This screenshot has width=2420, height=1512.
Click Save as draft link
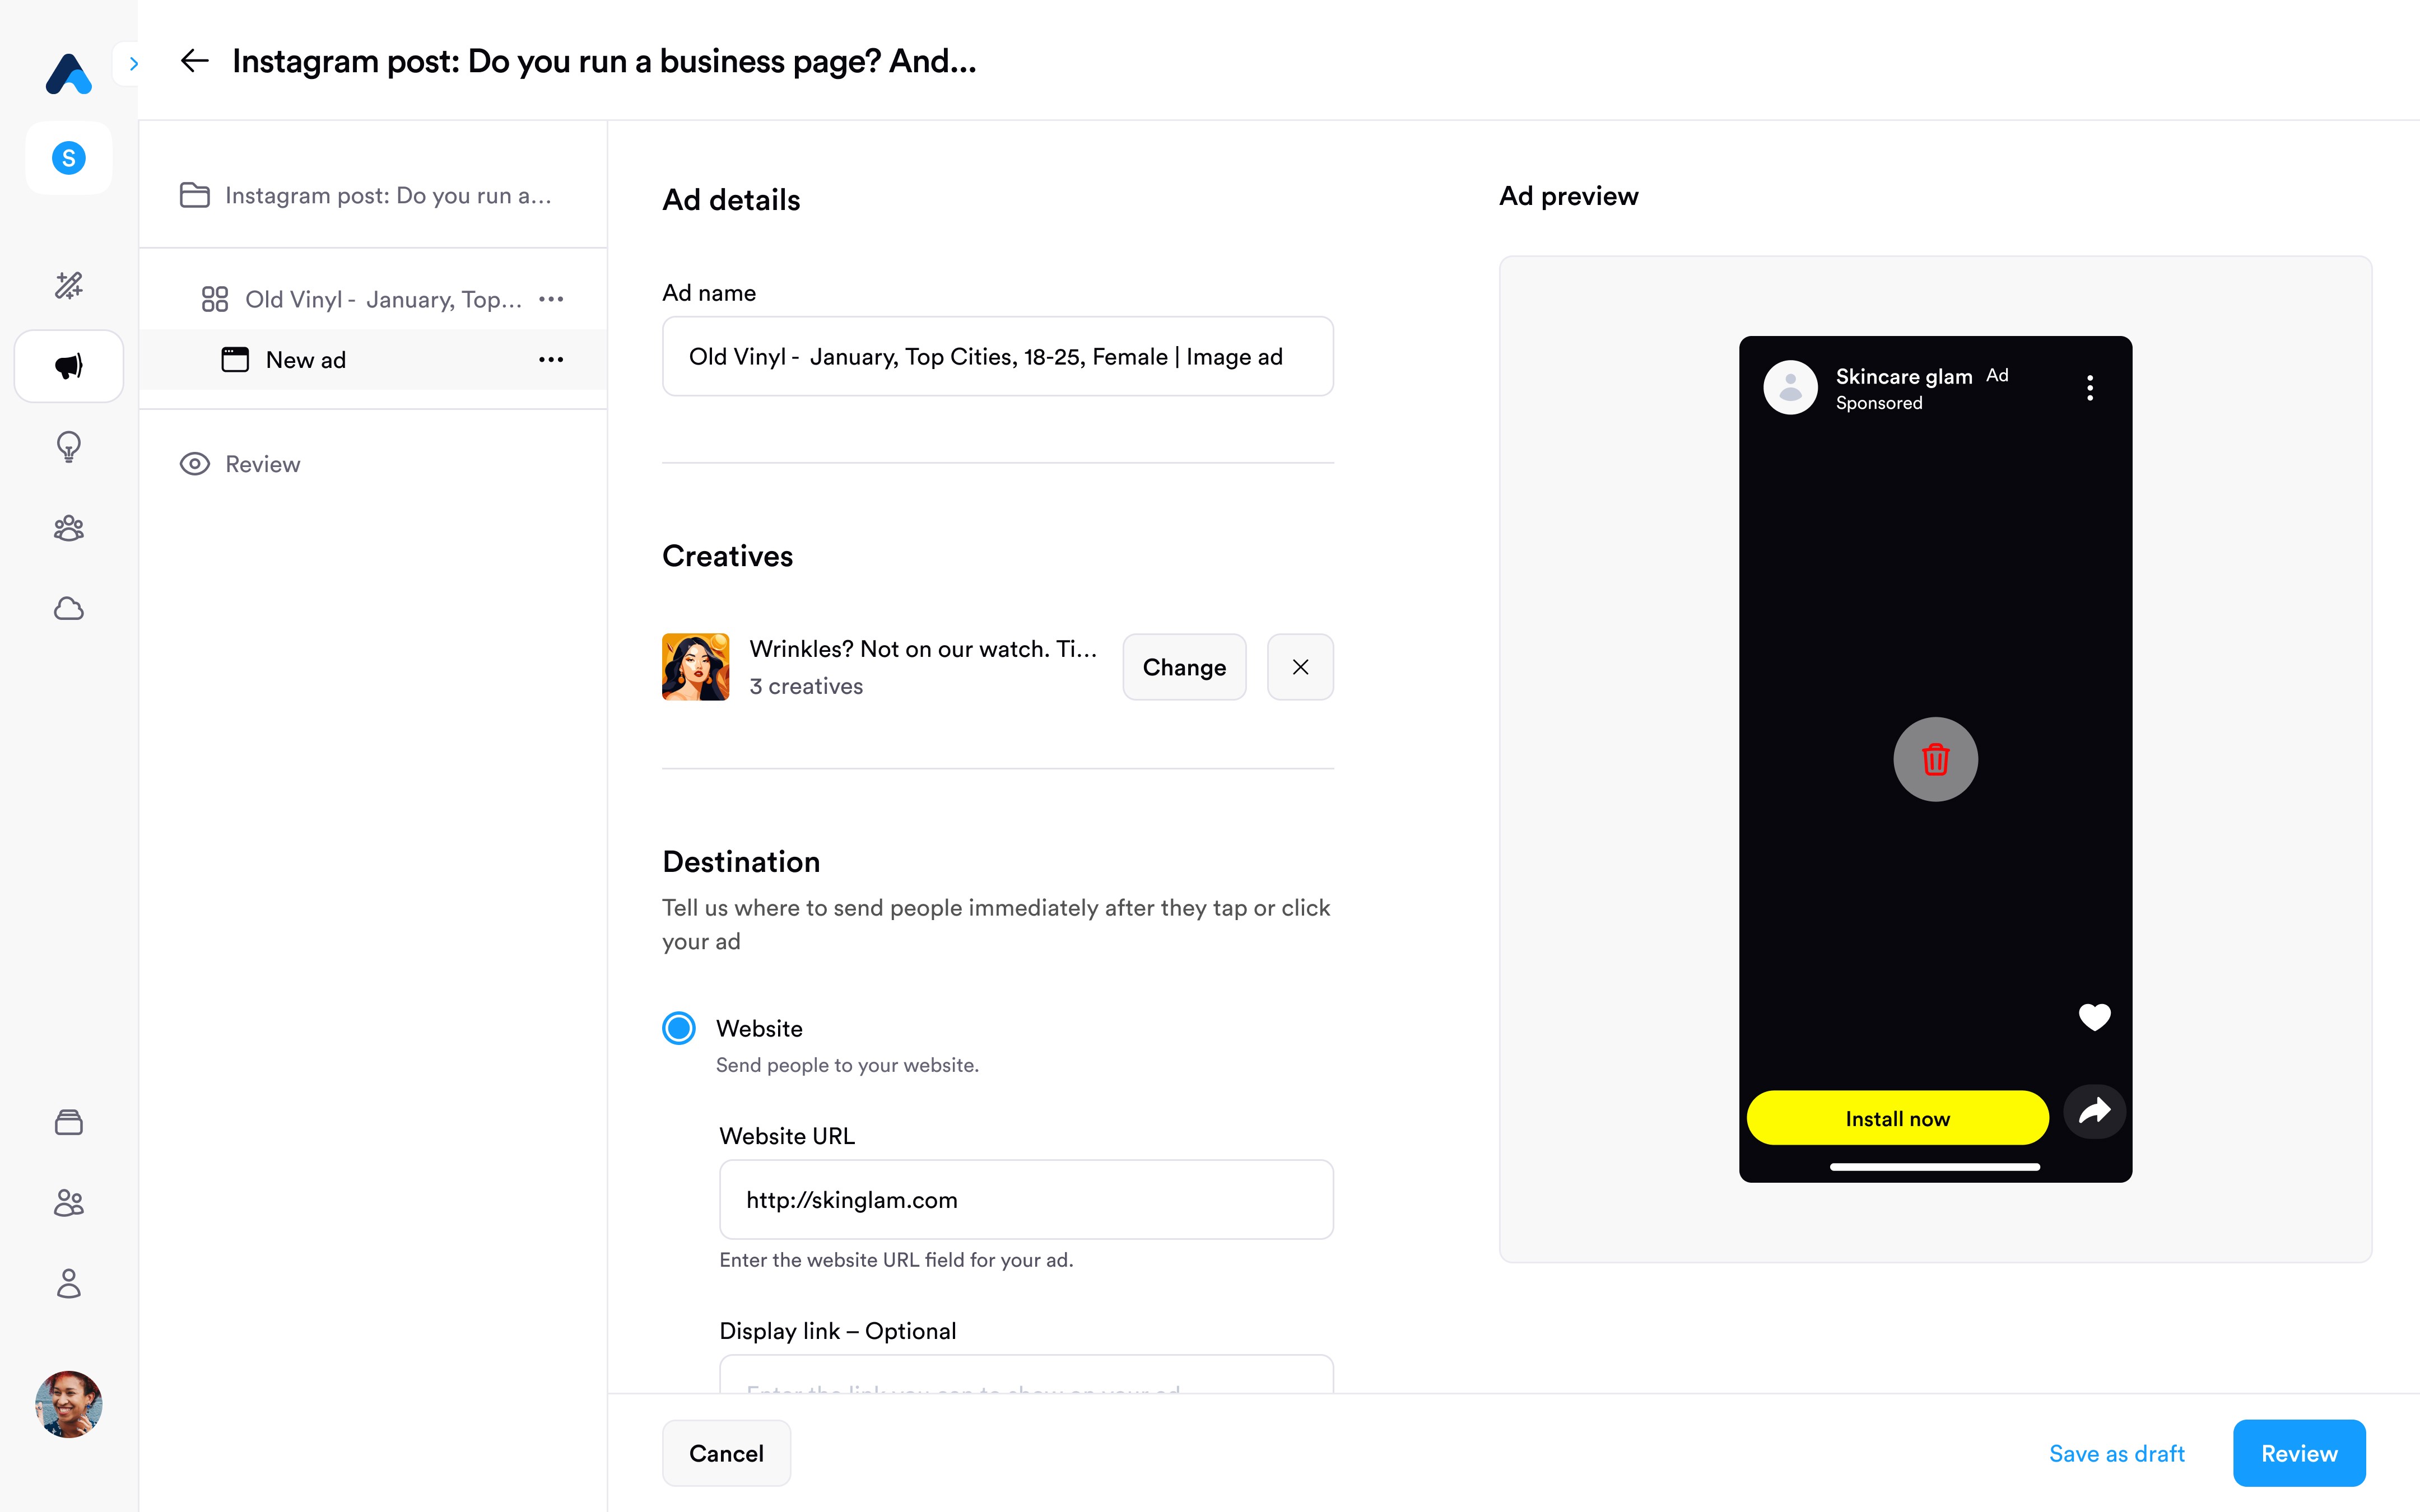2116,1453
